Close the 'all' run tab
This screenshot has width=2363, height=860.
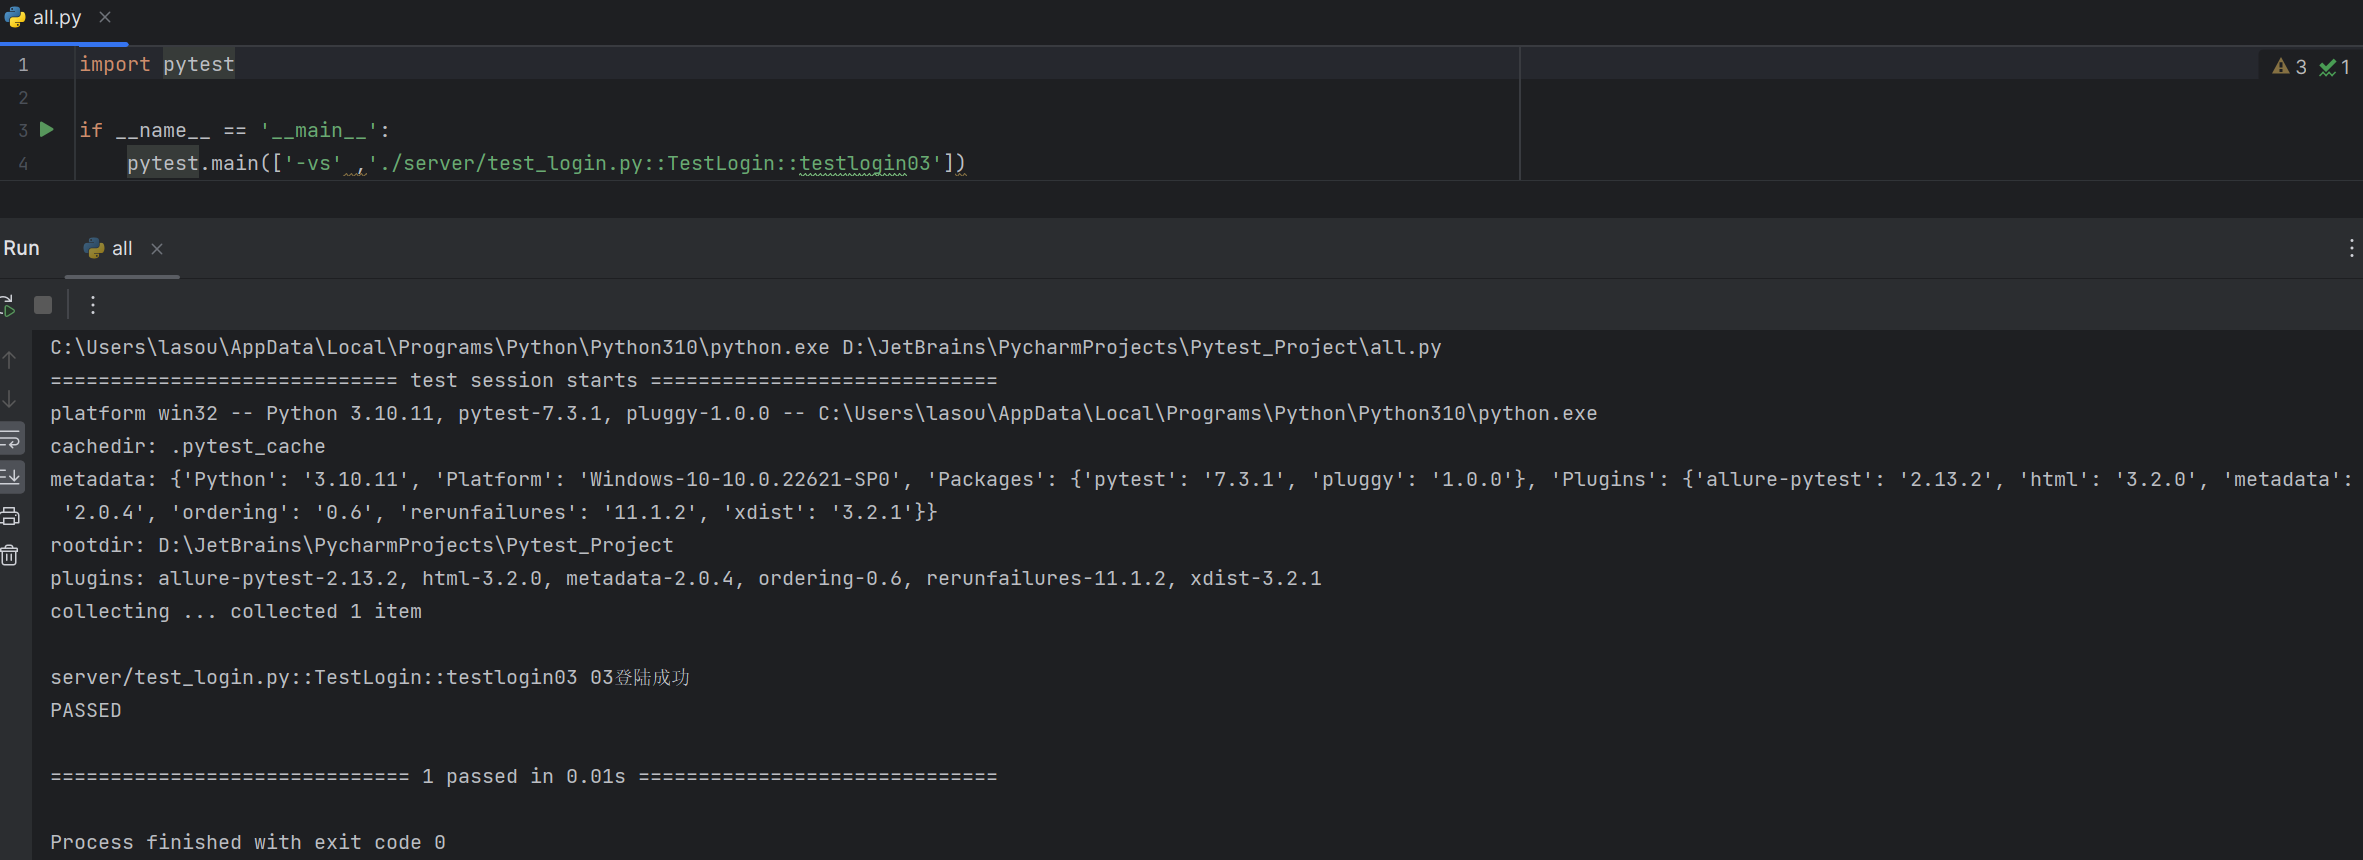pyautogui.click(x=157, y=249)
